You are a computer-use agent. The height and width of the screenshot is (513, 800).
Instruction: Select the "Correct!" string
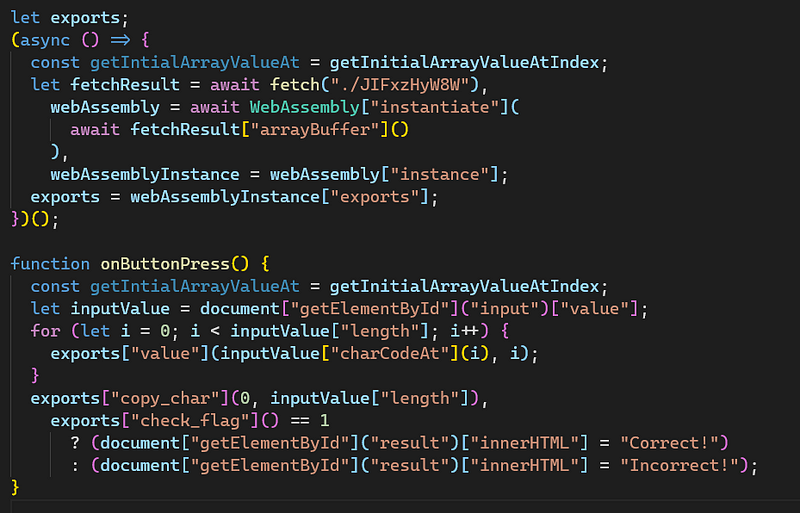point(669,443)
